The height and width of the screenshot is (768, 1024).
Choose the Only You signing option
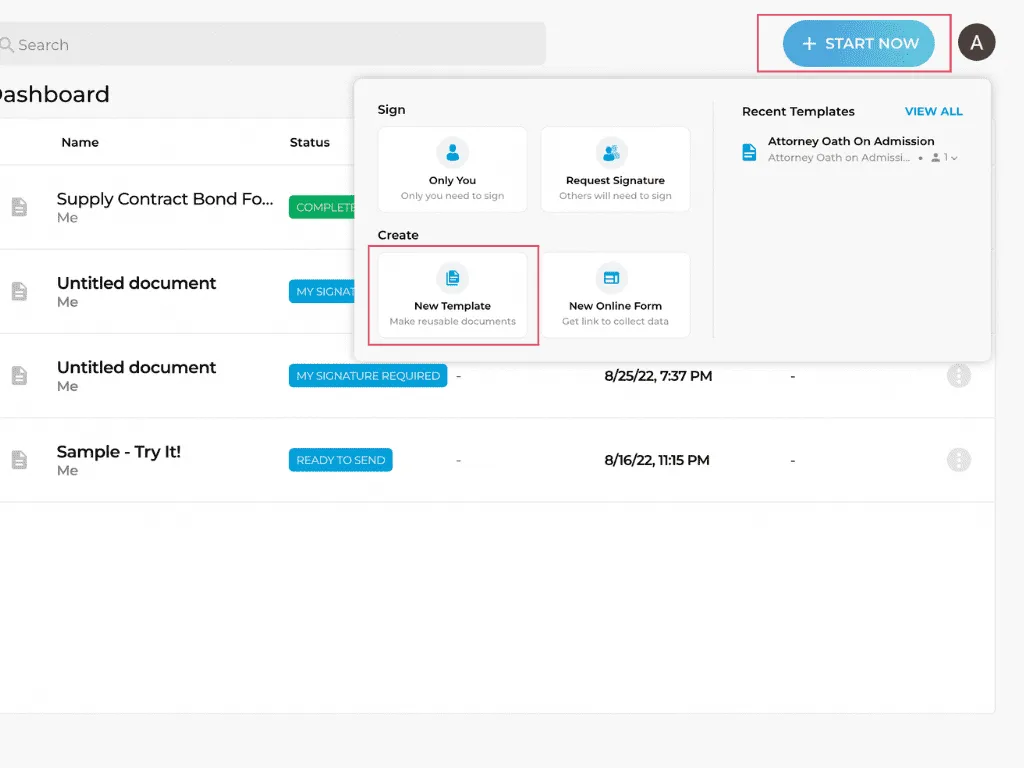coord(452,169)
